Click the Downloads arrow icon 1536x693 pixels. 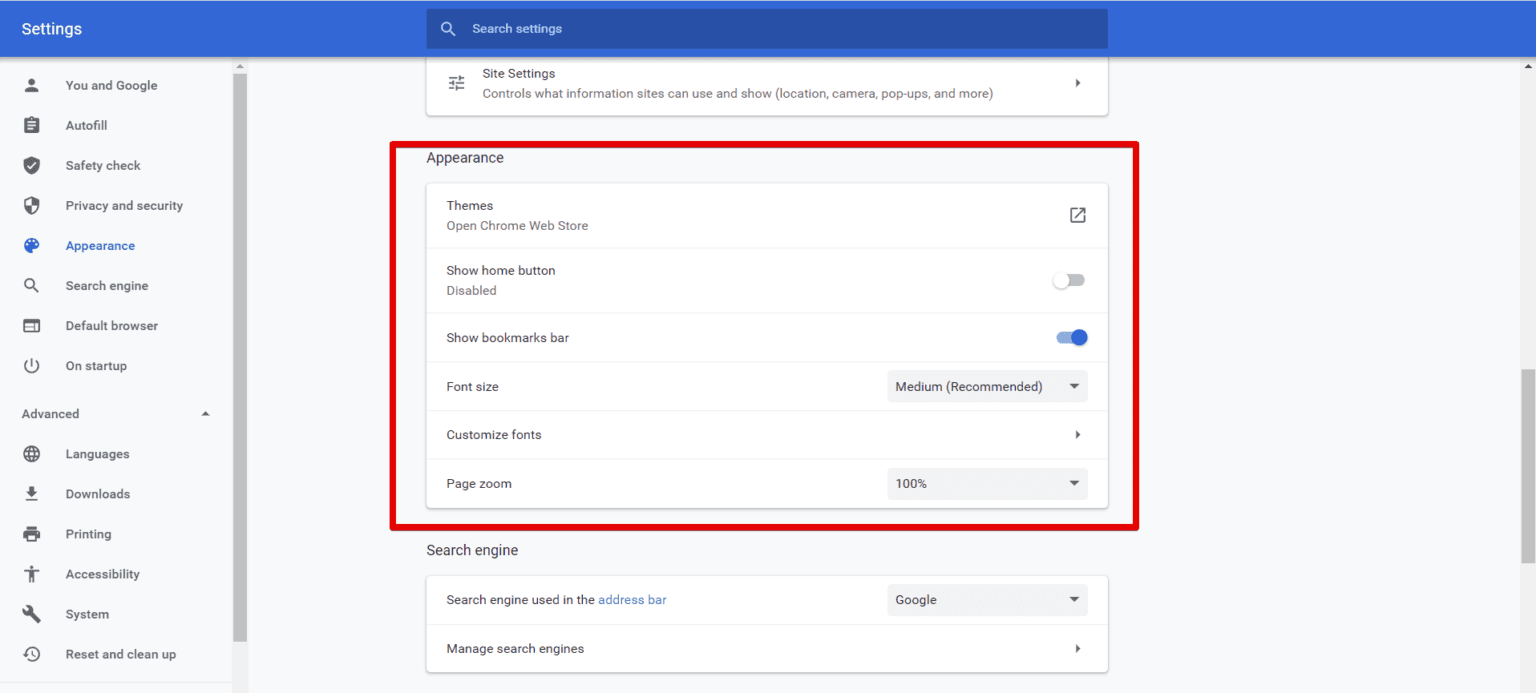[x=31, y=493]
